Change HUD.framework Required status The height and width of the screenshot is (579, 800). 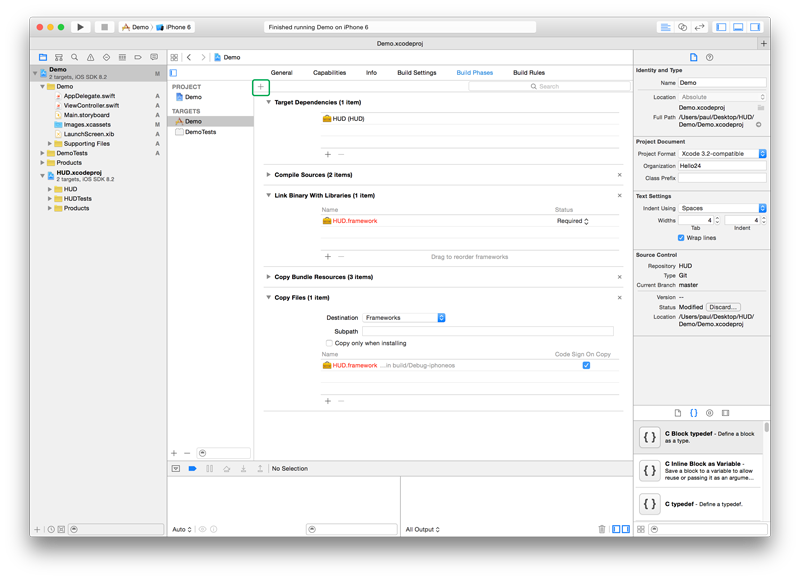tap(572, 221)
